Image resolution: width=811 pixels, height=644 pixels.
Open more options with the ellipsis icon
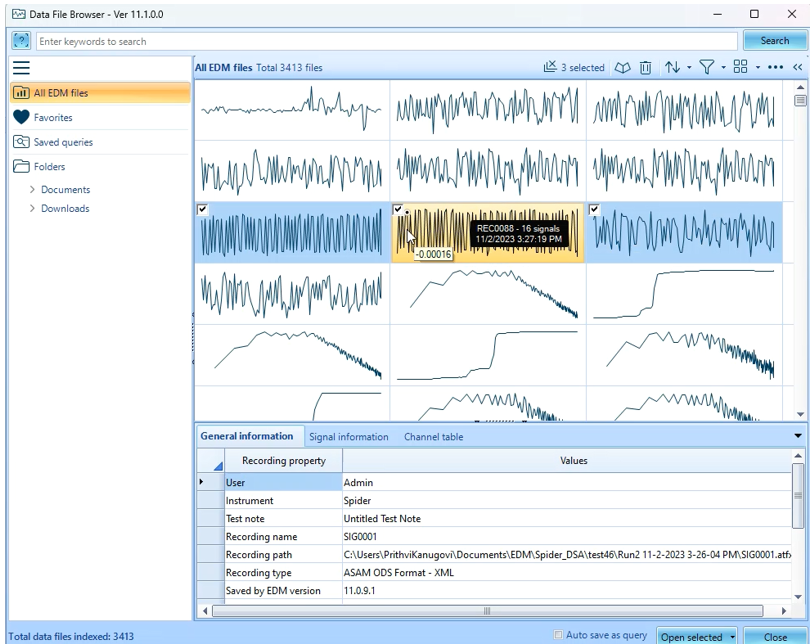773,68
